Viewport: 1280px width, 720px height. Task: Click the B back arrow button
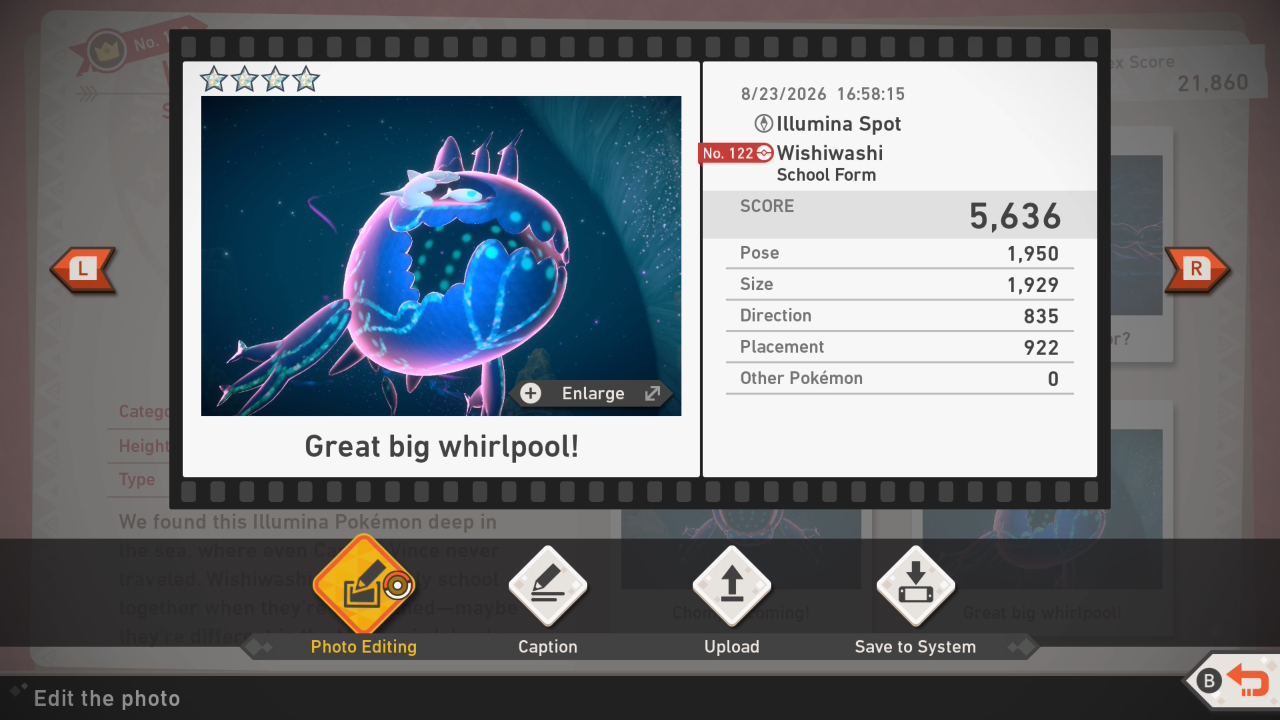pos(1234,682)
